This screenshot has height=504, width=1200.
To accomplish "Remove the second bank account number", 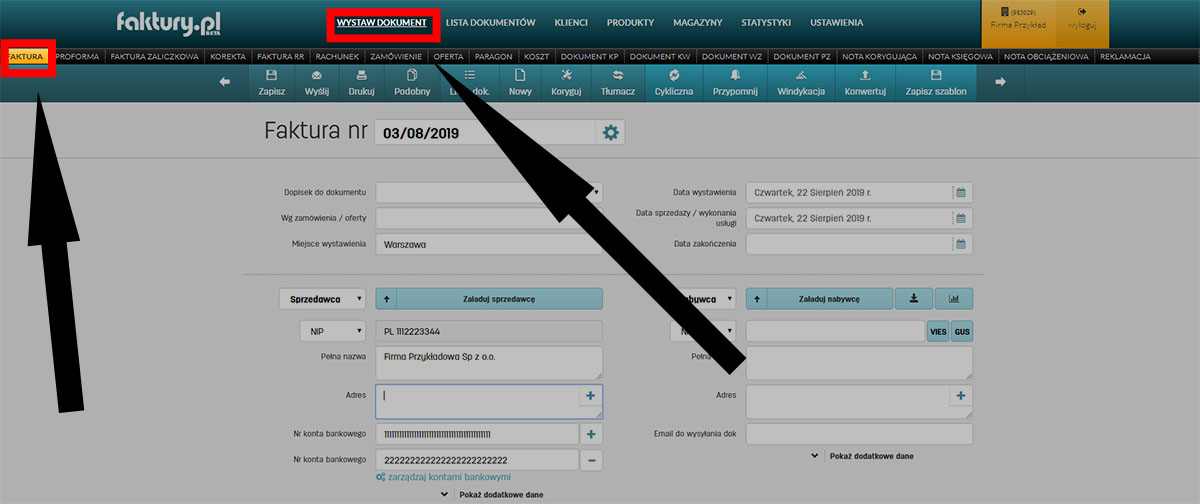I will pyautogui.click(x=591, y=460).
